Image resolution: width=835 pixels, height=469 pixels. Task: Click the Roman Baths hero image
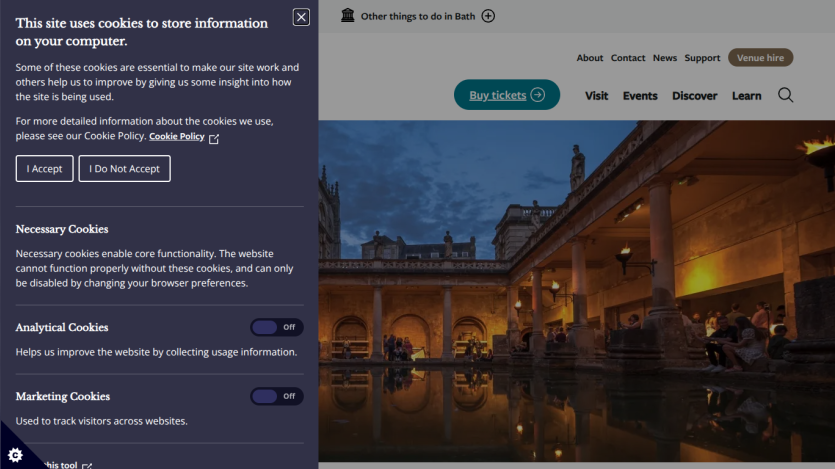(x=577, y=291)
